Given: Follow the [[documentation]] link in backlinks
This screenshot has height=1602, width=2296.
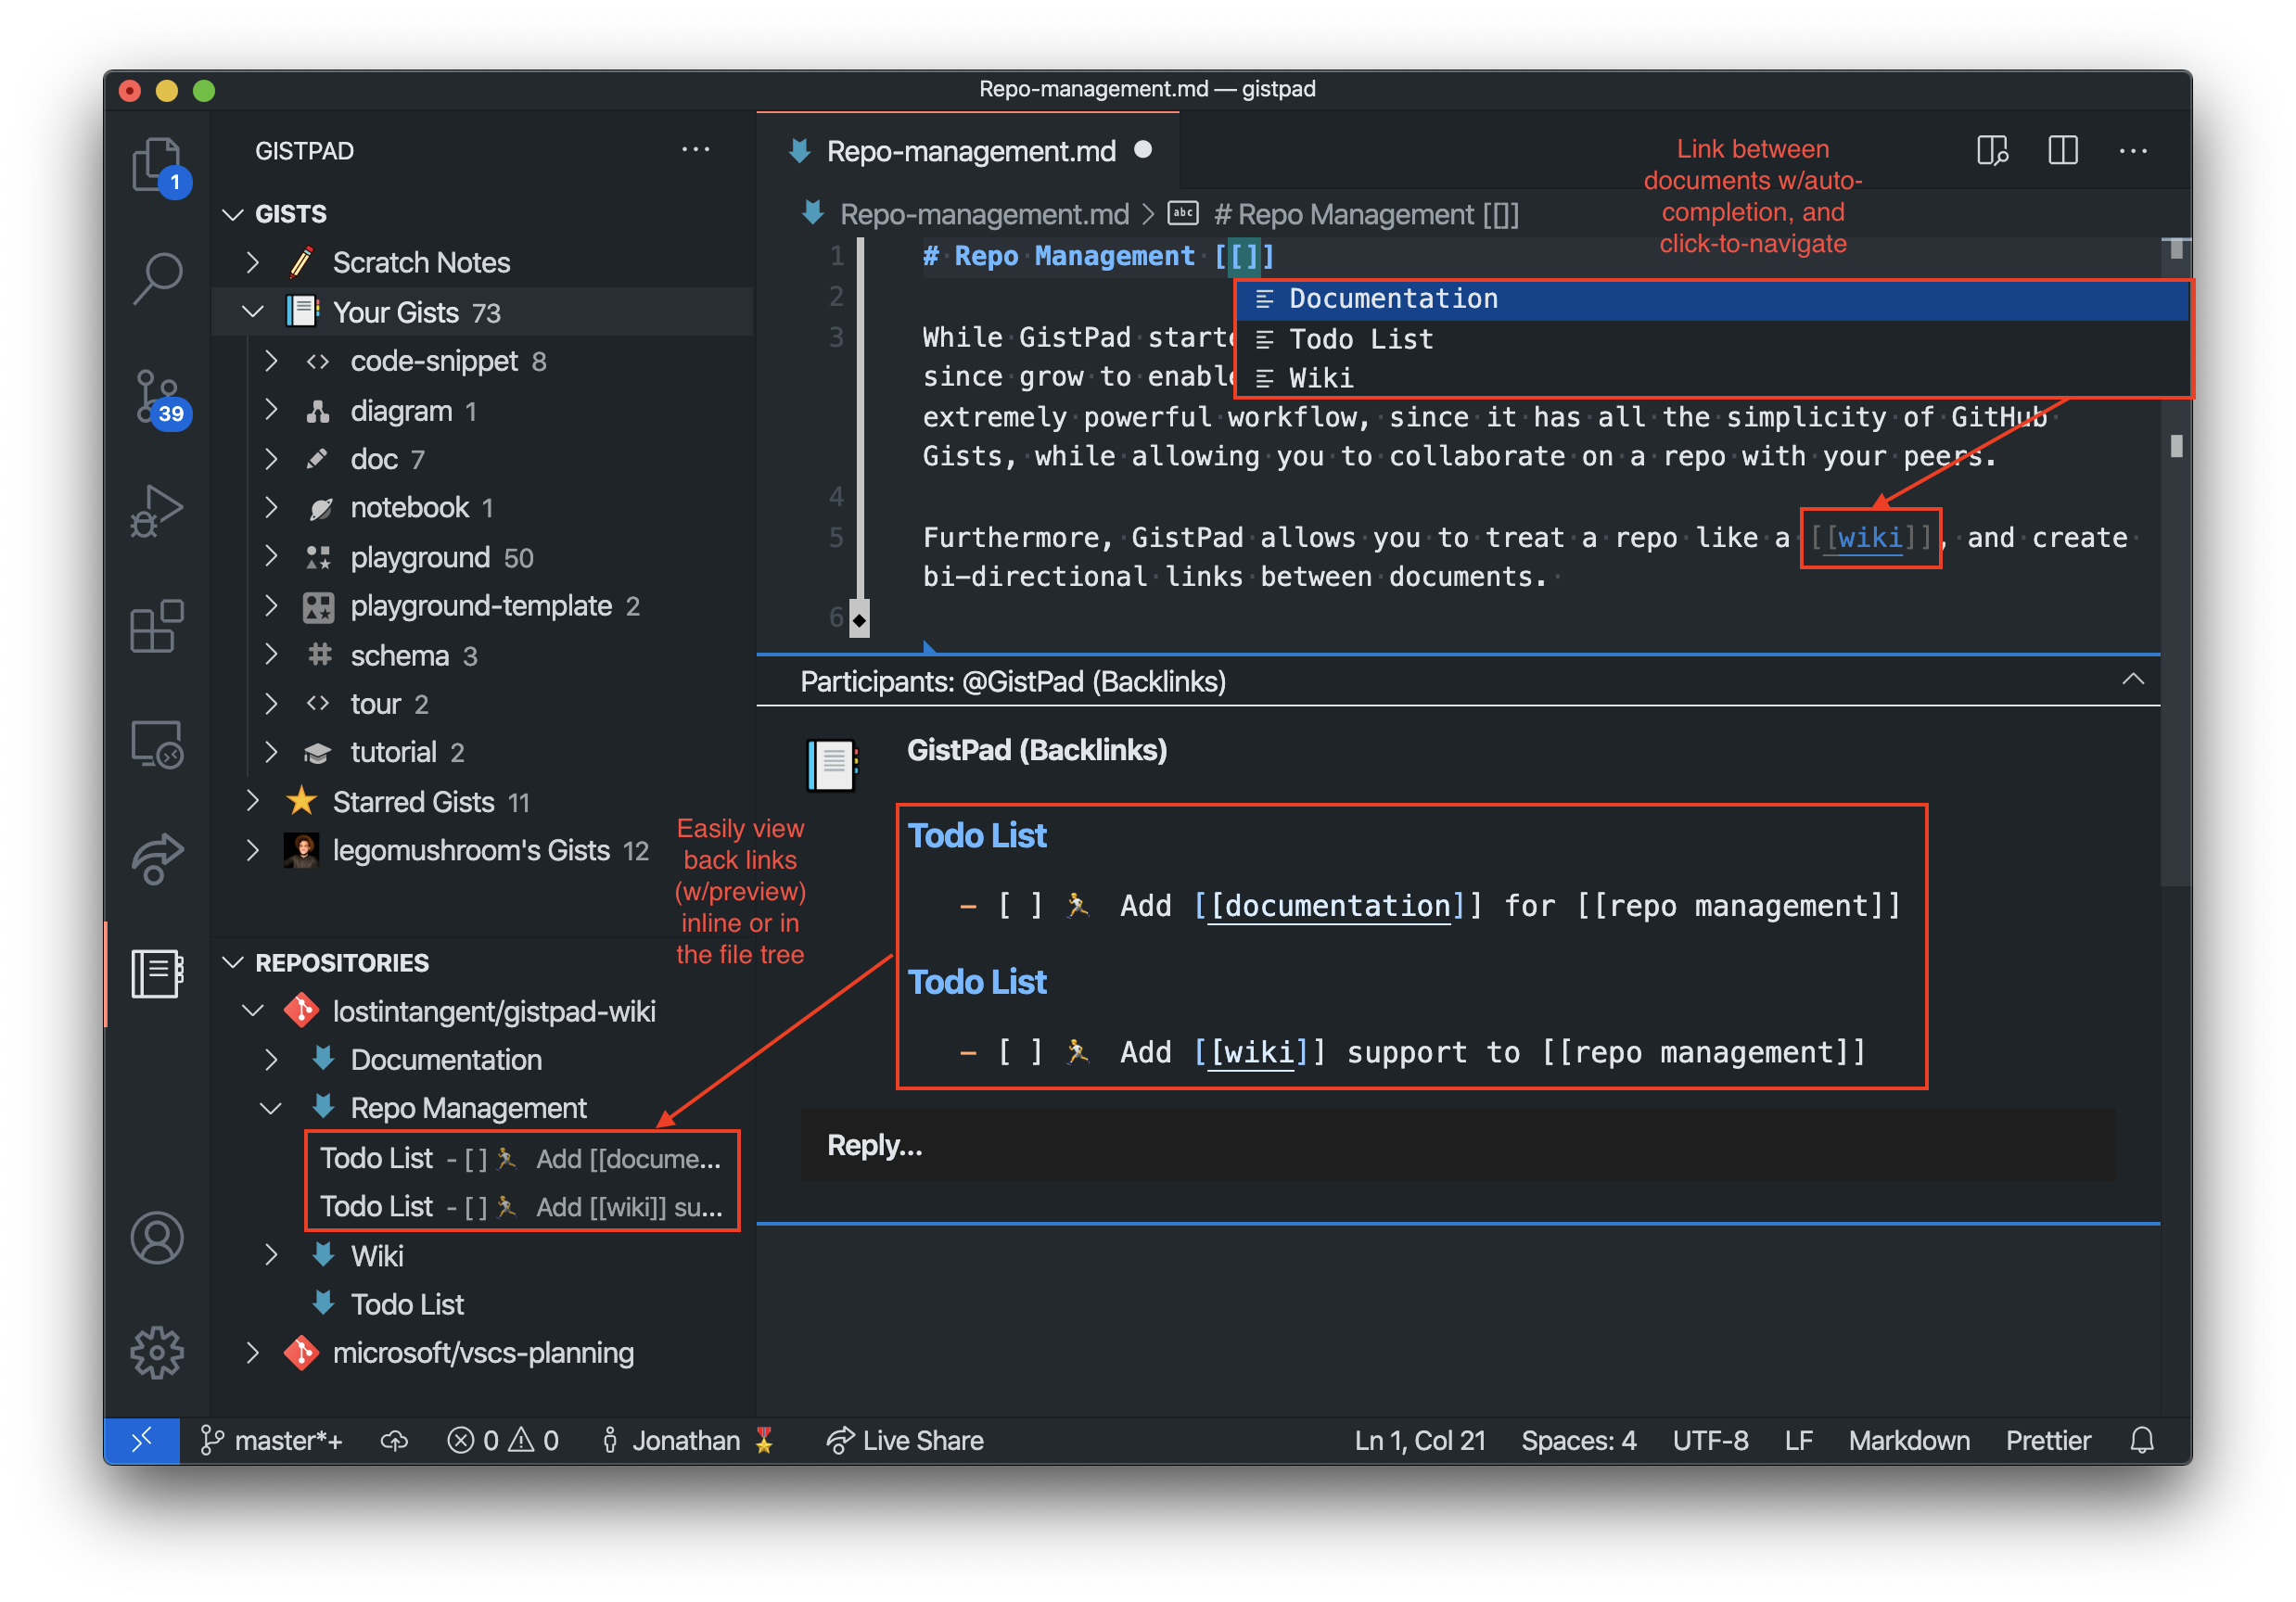Looking at the screenshot, I should [1336, 906].
